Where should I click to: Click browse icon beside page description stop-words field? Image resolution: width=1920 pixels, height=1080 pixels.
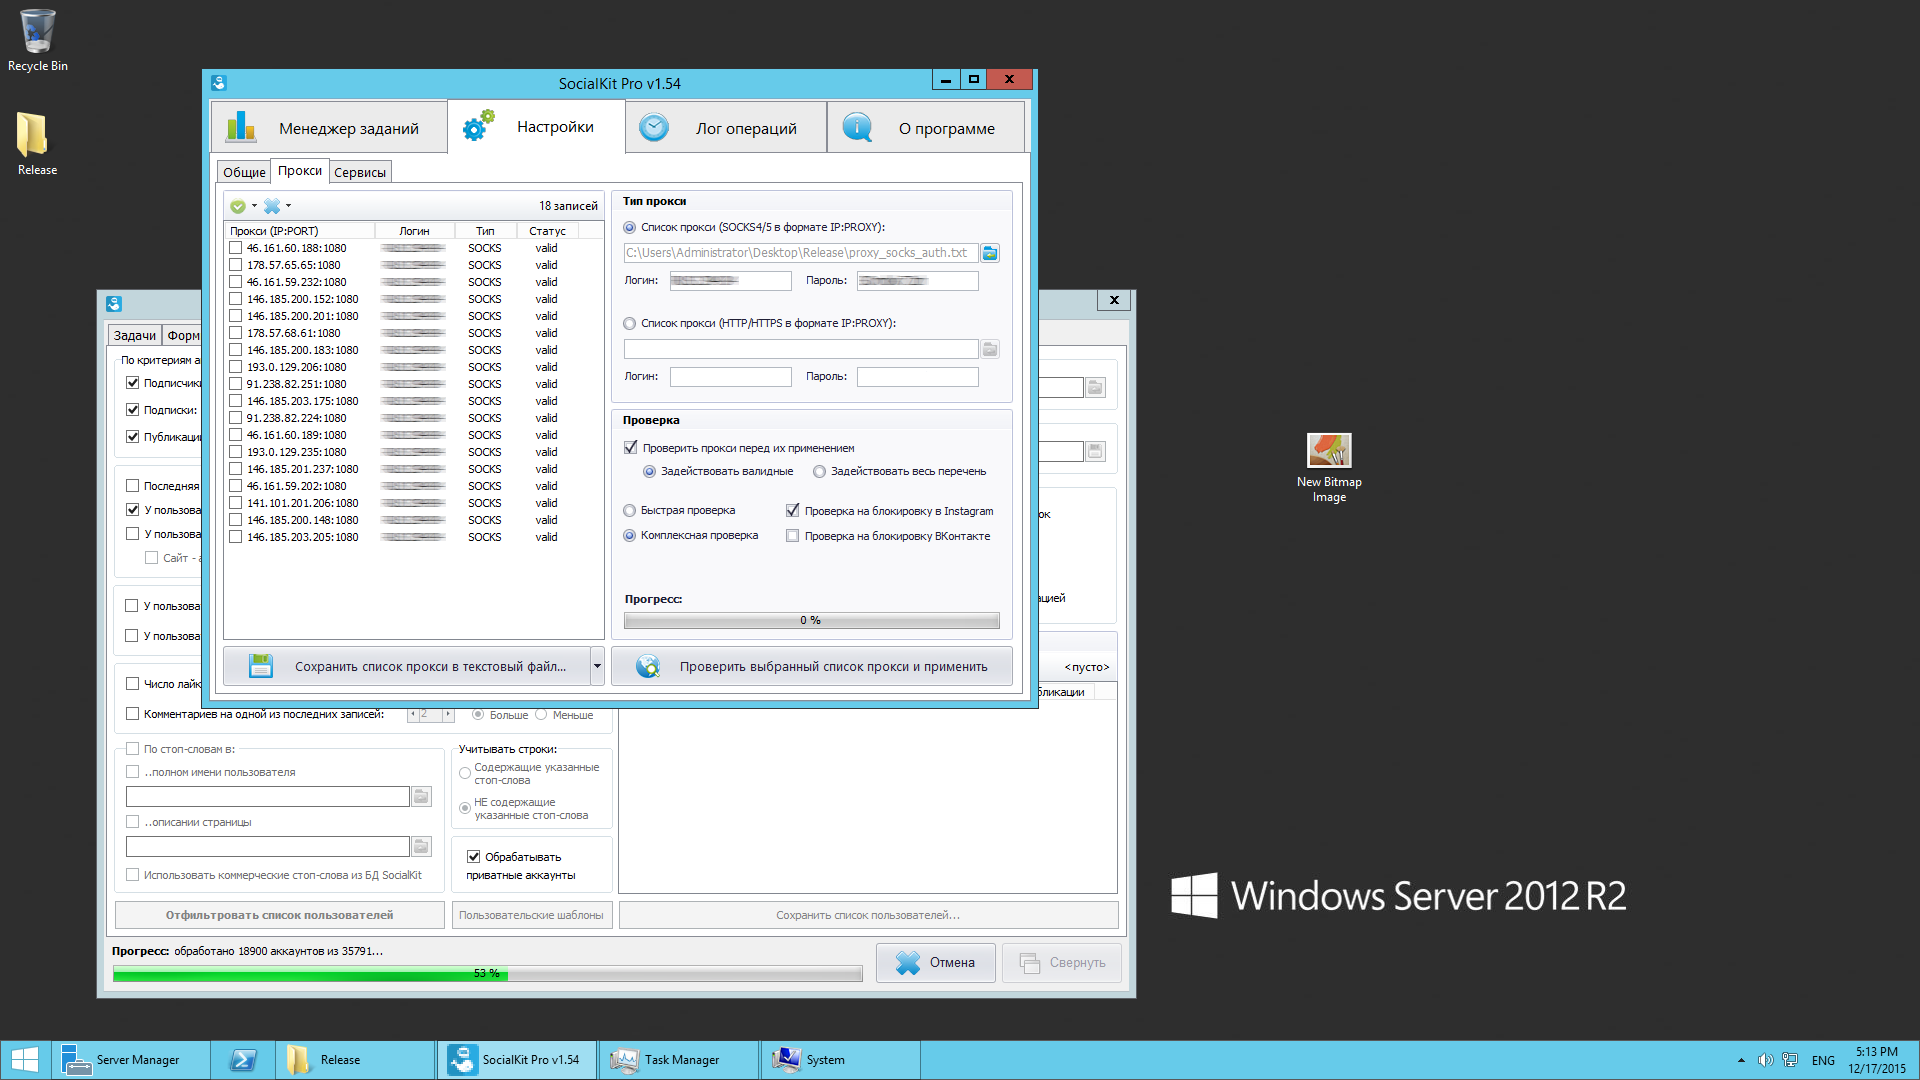422,846
